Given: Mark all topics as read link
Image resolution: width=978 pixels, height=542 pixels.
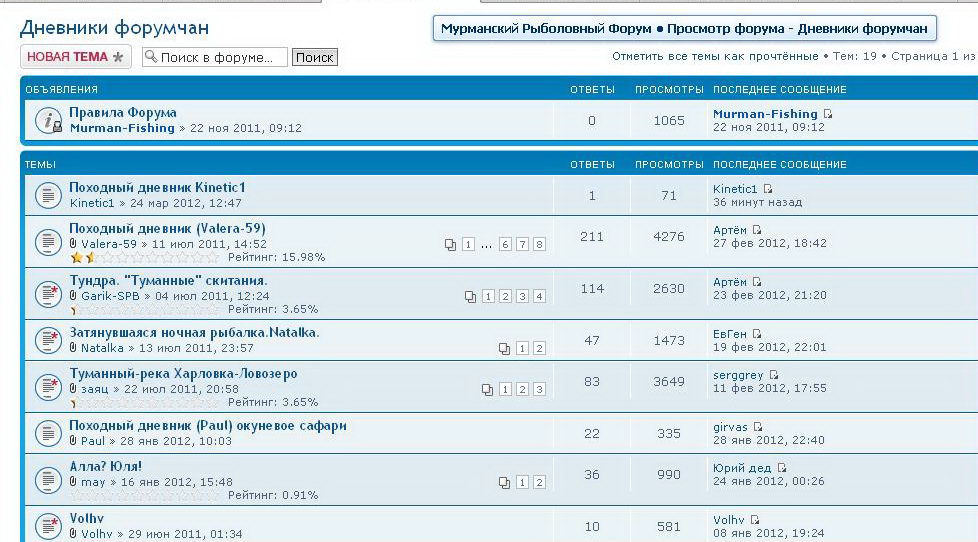Looking at the screenshot, I should coord(715,56).
